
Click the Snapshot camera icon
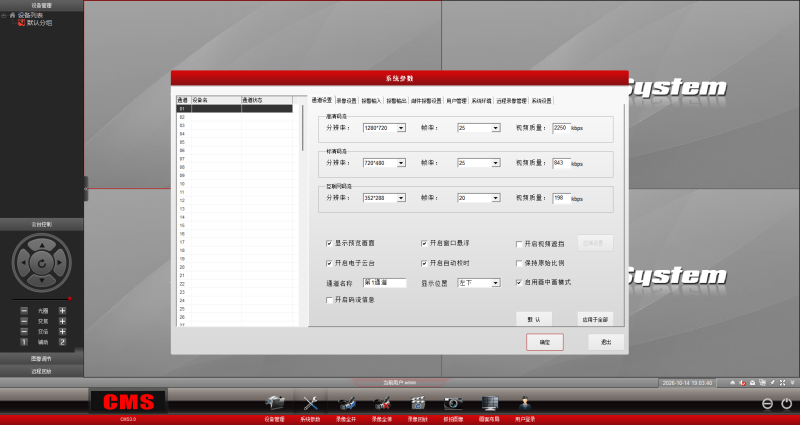coord(454,403)
